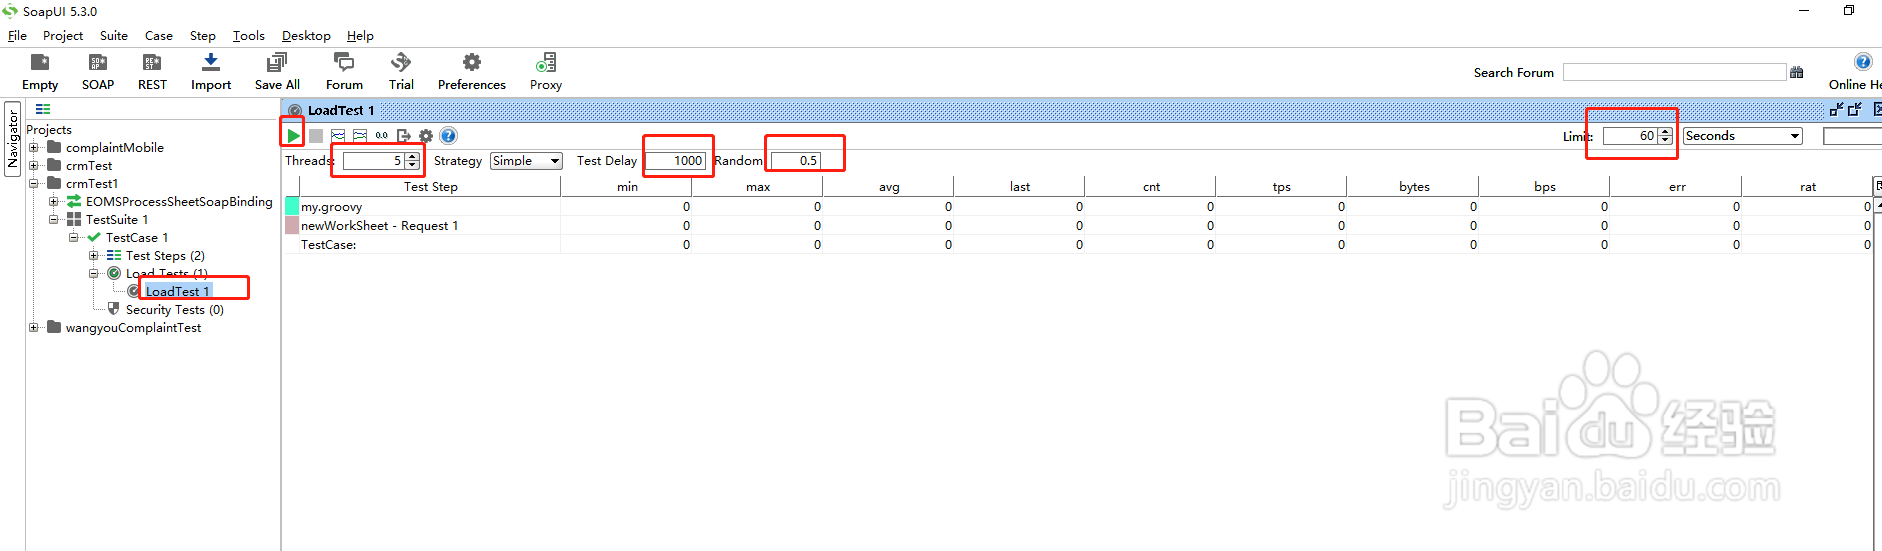Toggle navigator tree view mode icon
1882x551 pixels.
tap(43, 109)
